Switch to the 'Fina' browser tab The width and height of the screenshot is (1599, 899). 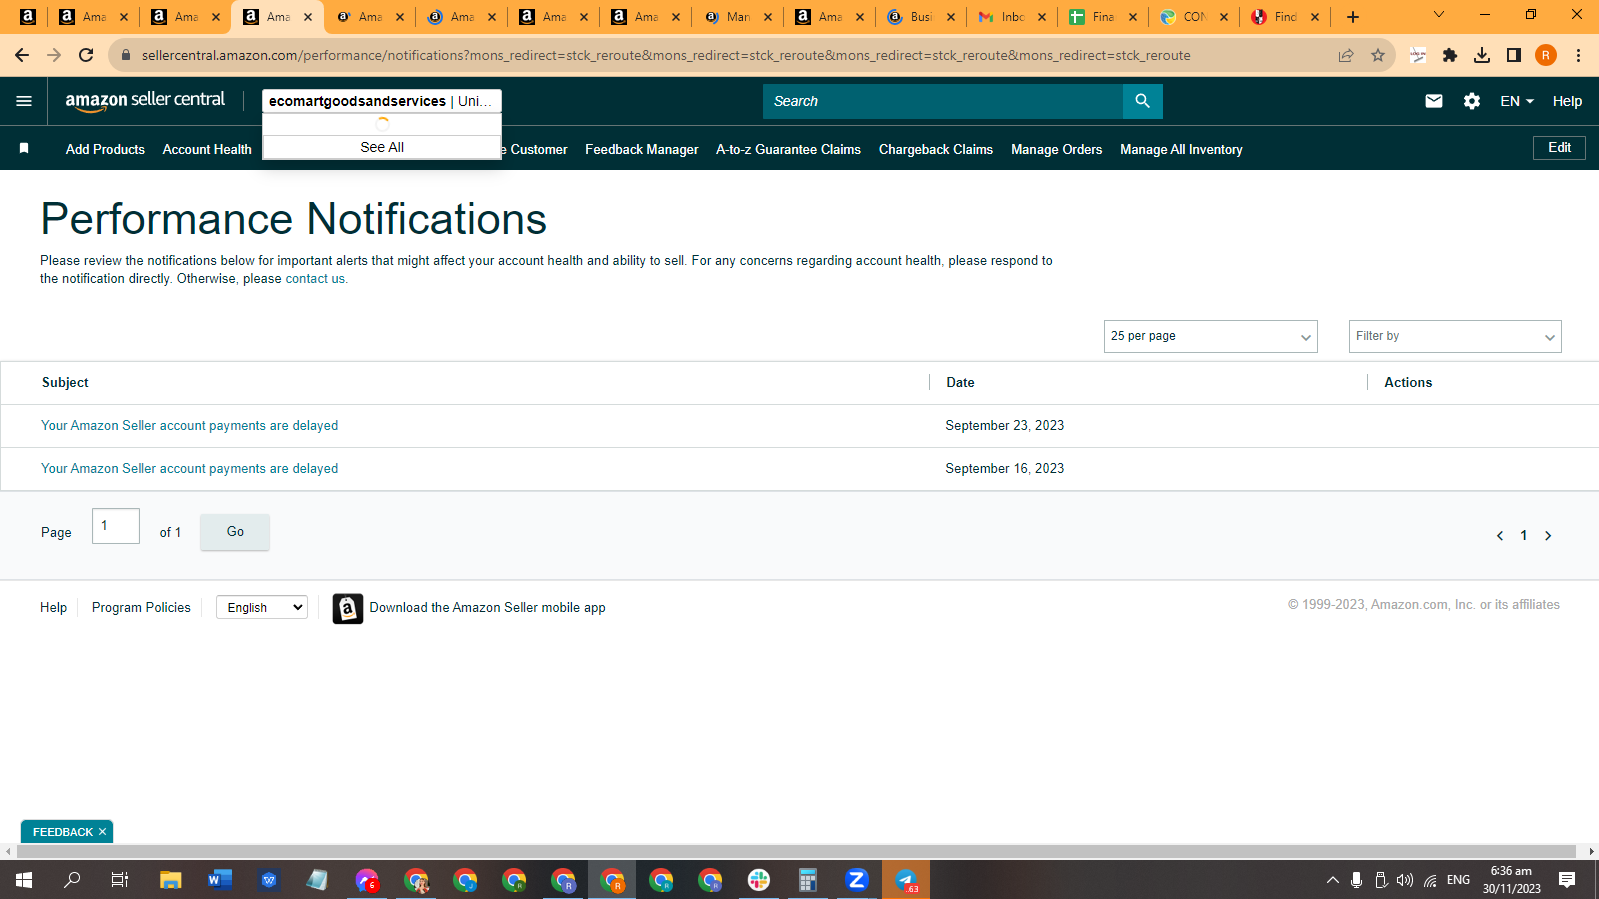[x=1103, y=17]
